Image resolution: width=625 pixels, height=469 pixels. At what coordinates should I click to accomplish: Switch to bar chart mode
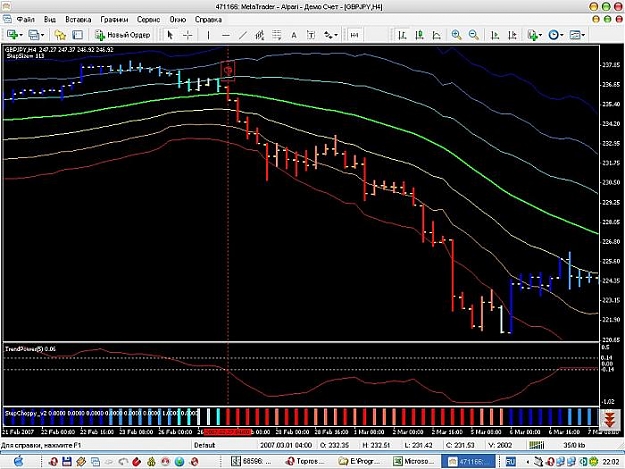pos(402,35)
